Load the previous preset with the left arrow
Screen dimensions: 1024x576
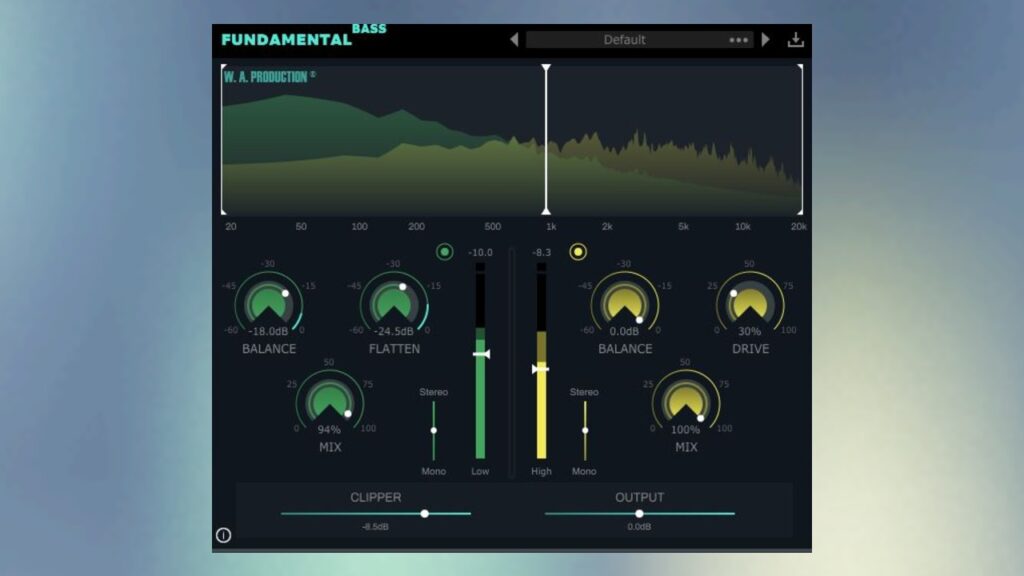(515, 38)
